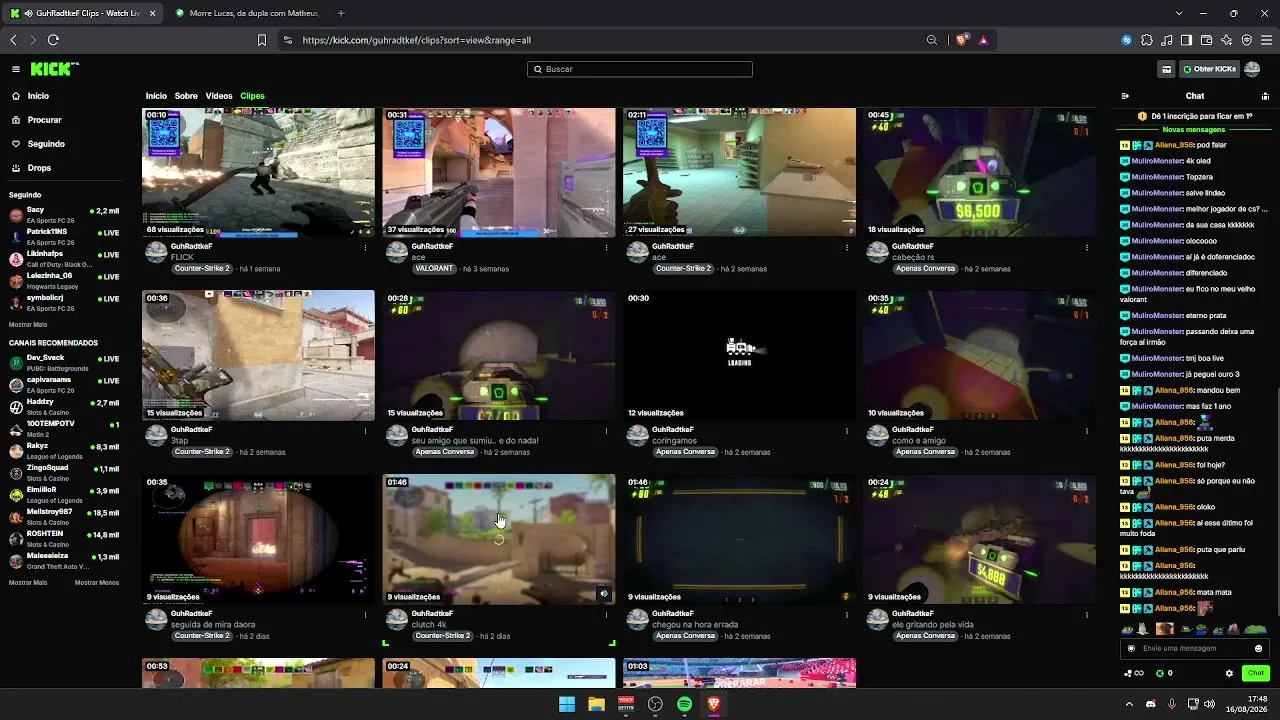Open options menu for the 3tap clip

pos(365,431)
